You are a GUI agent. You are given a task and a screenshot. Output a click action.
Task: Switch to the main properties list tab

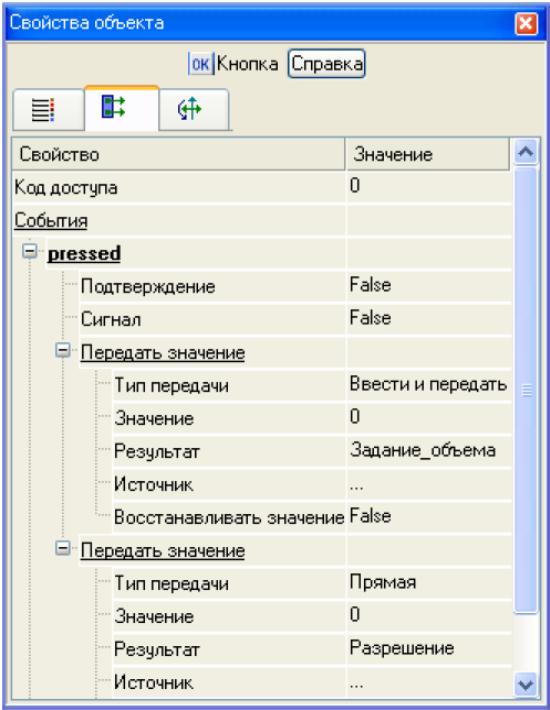point(48,110)
